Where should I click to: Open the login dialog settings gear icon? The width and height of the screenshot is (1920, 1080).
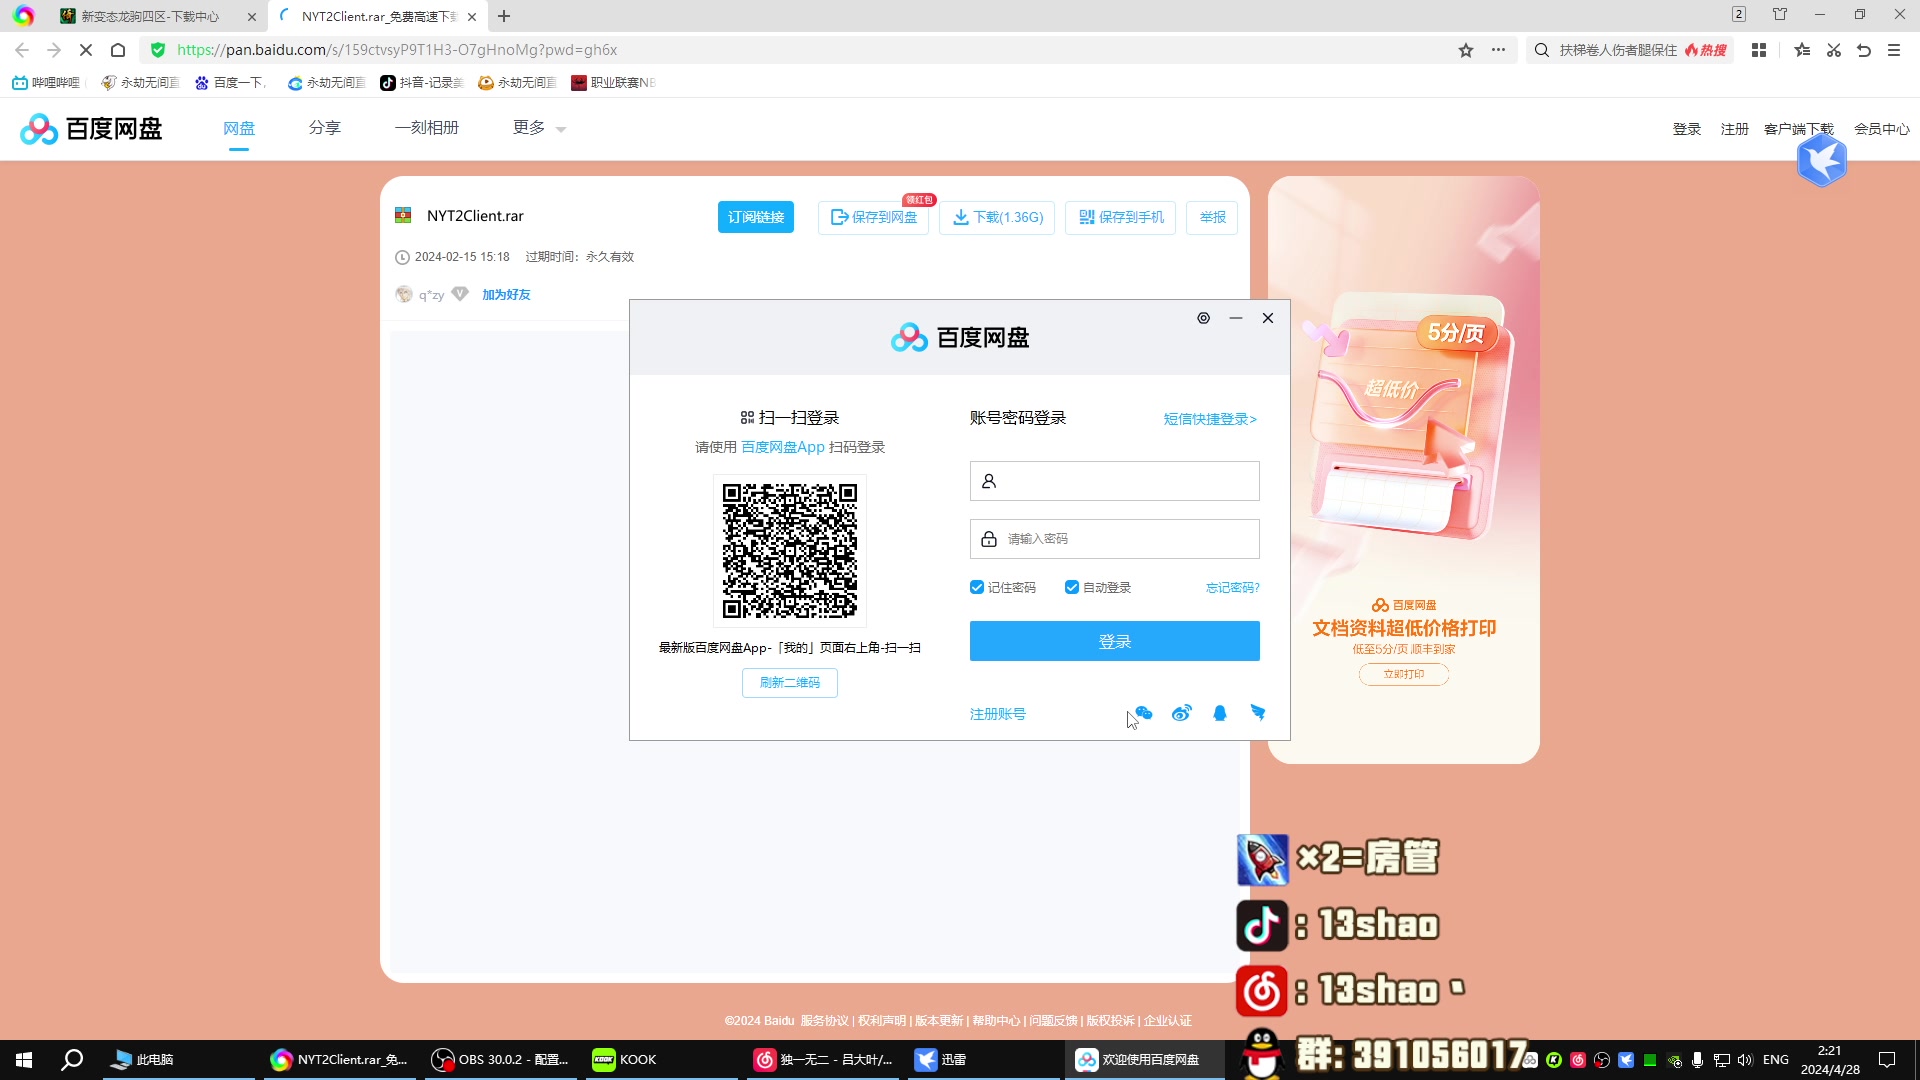click(1204, 318)
